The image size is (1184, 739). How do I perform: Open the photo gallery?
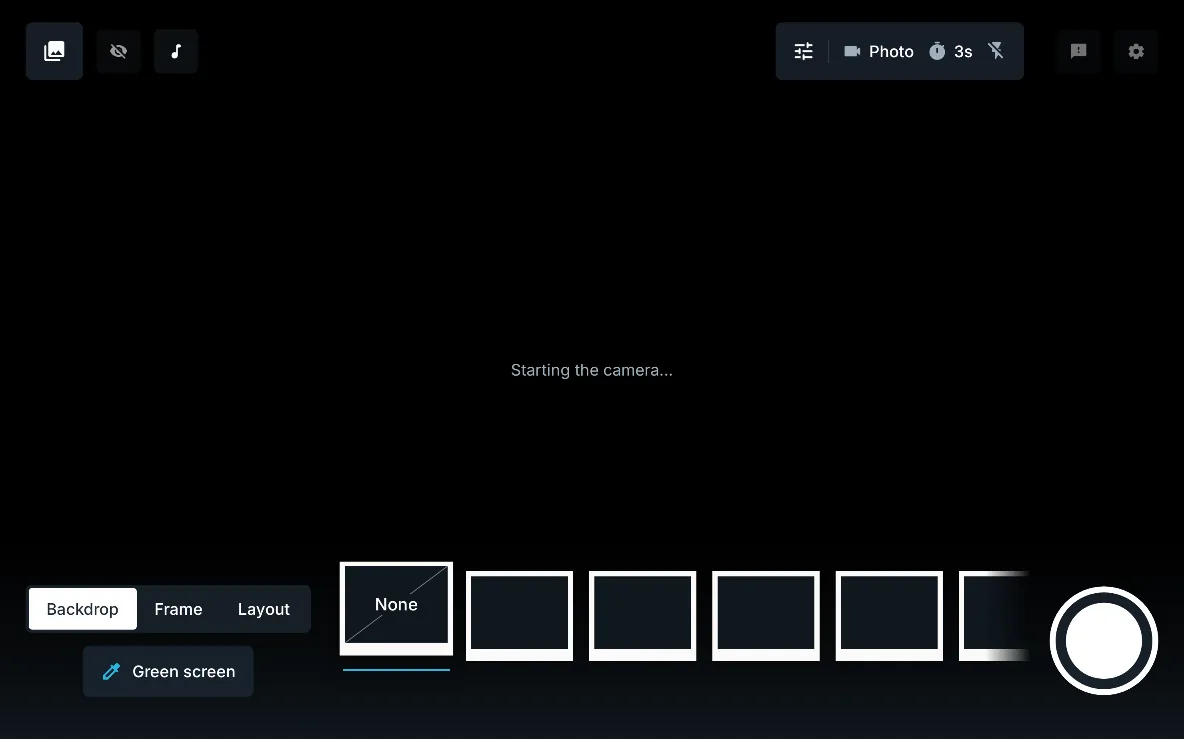click(54, 51)
